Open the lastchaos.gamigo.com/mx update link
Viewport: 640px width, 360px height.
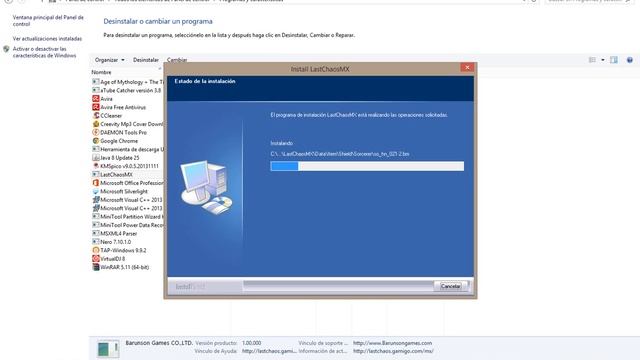[x=393, y=351]
